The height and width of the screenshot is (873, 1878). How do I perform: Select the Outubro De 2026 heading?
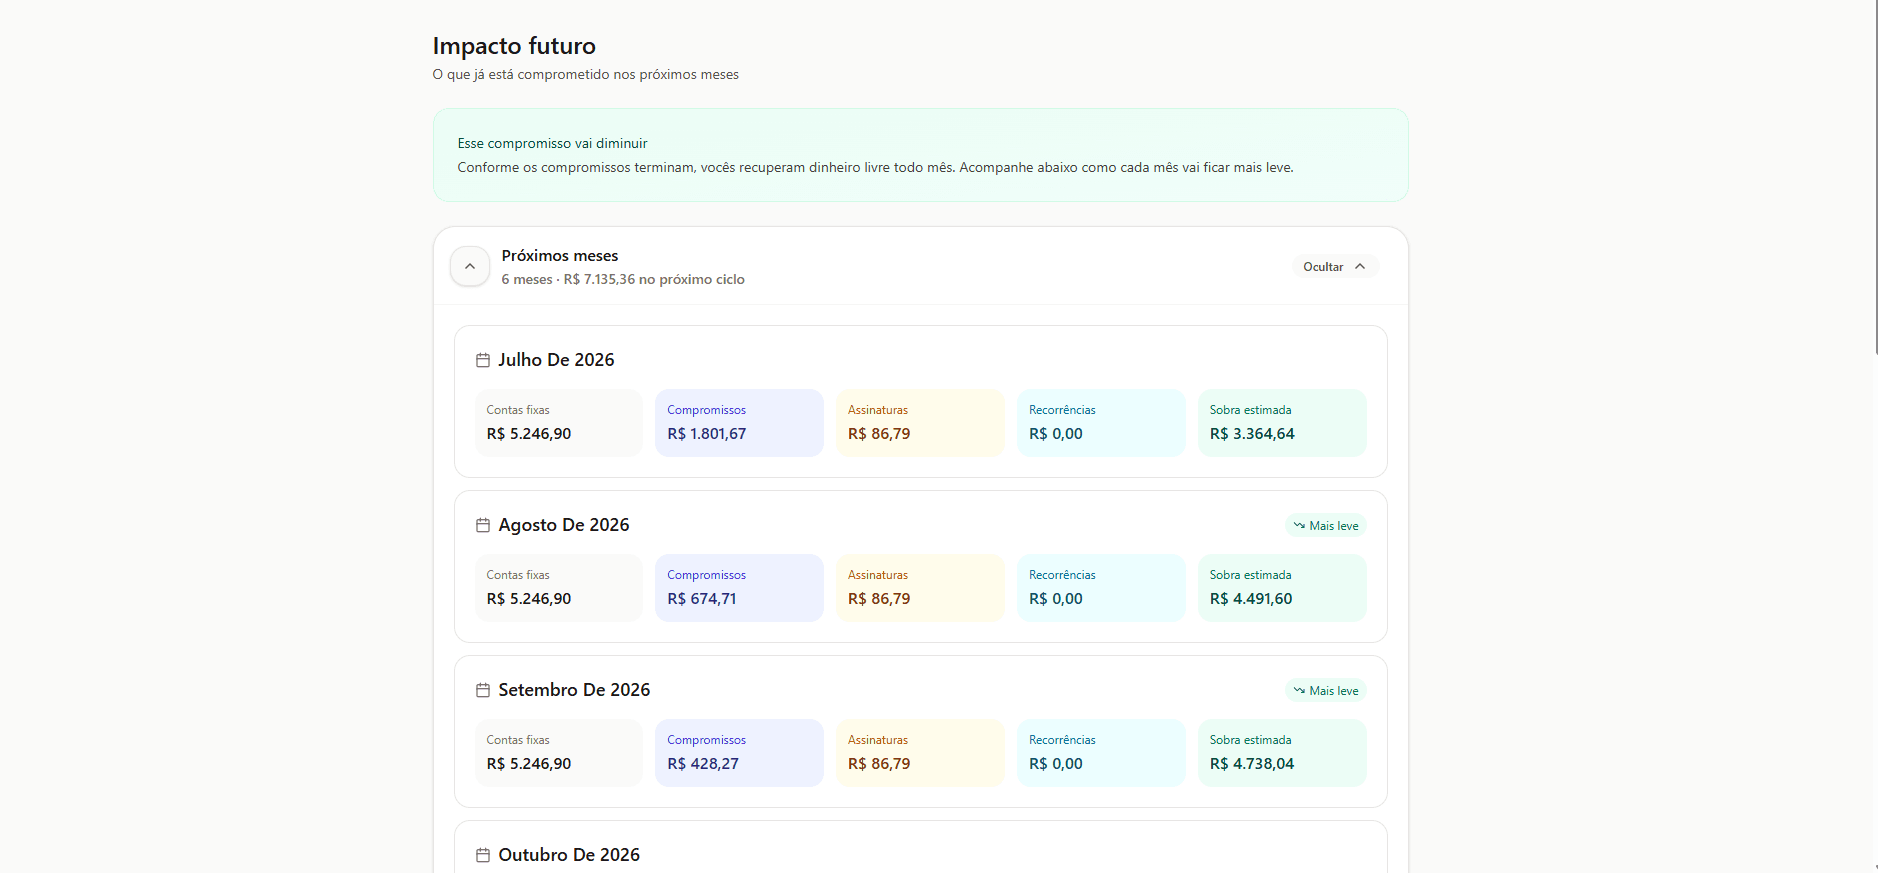(x=569, y=855)
